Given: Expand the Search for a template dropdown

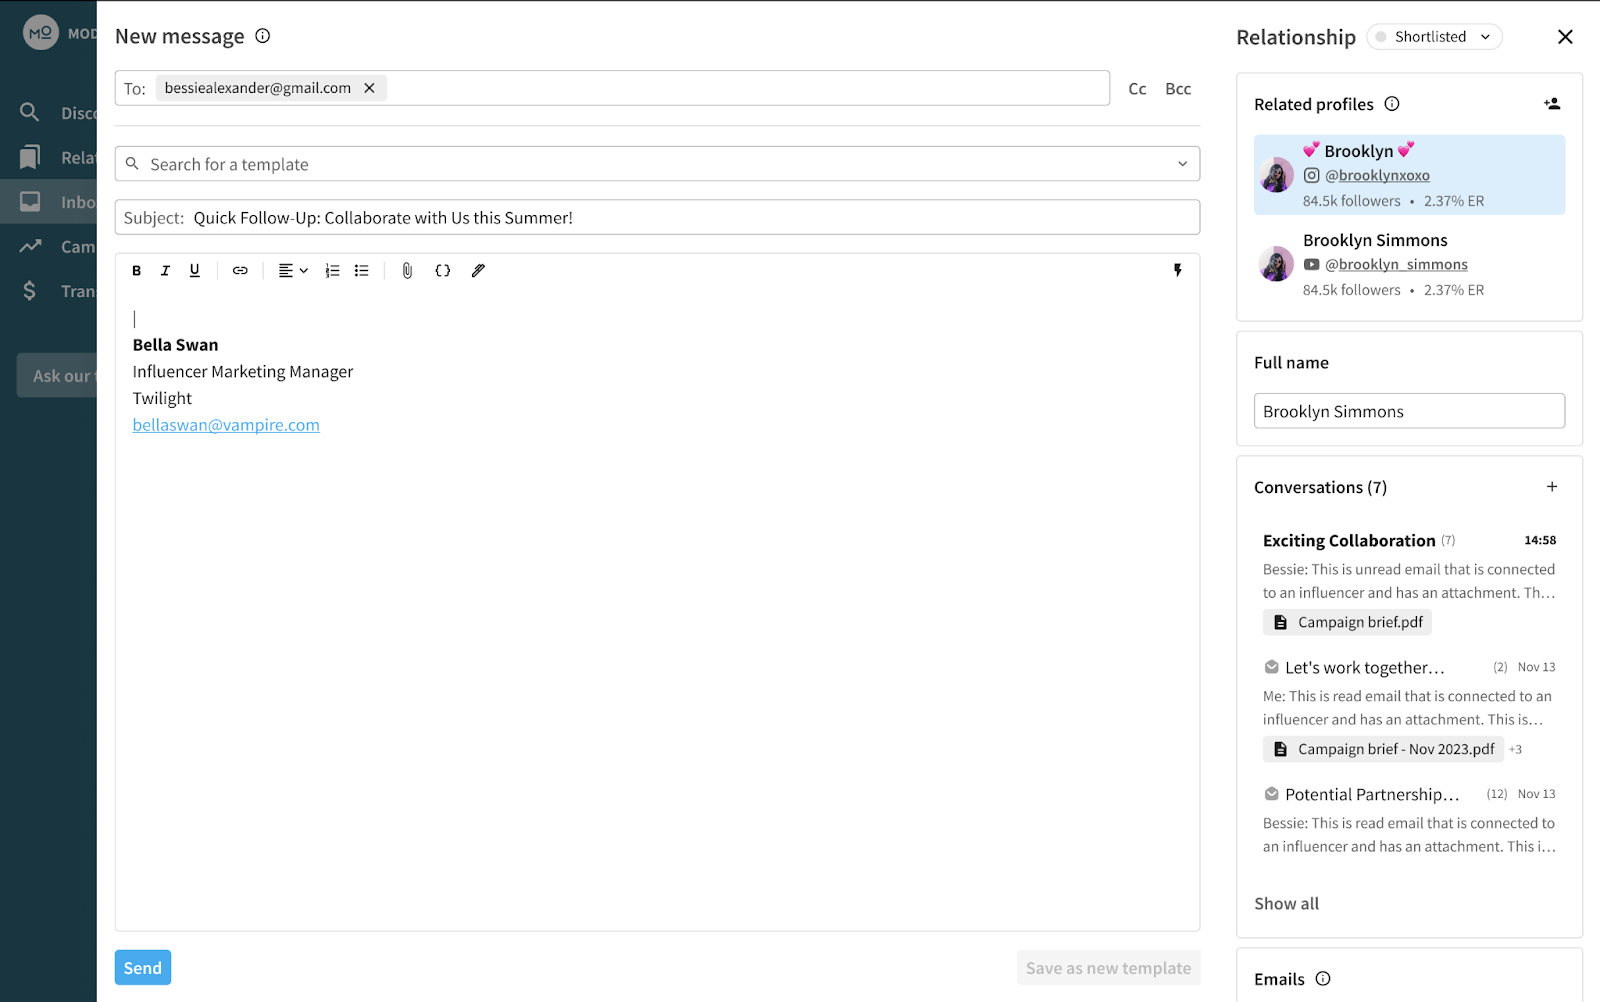Looking at the screenshot, I should (1182, 164).
